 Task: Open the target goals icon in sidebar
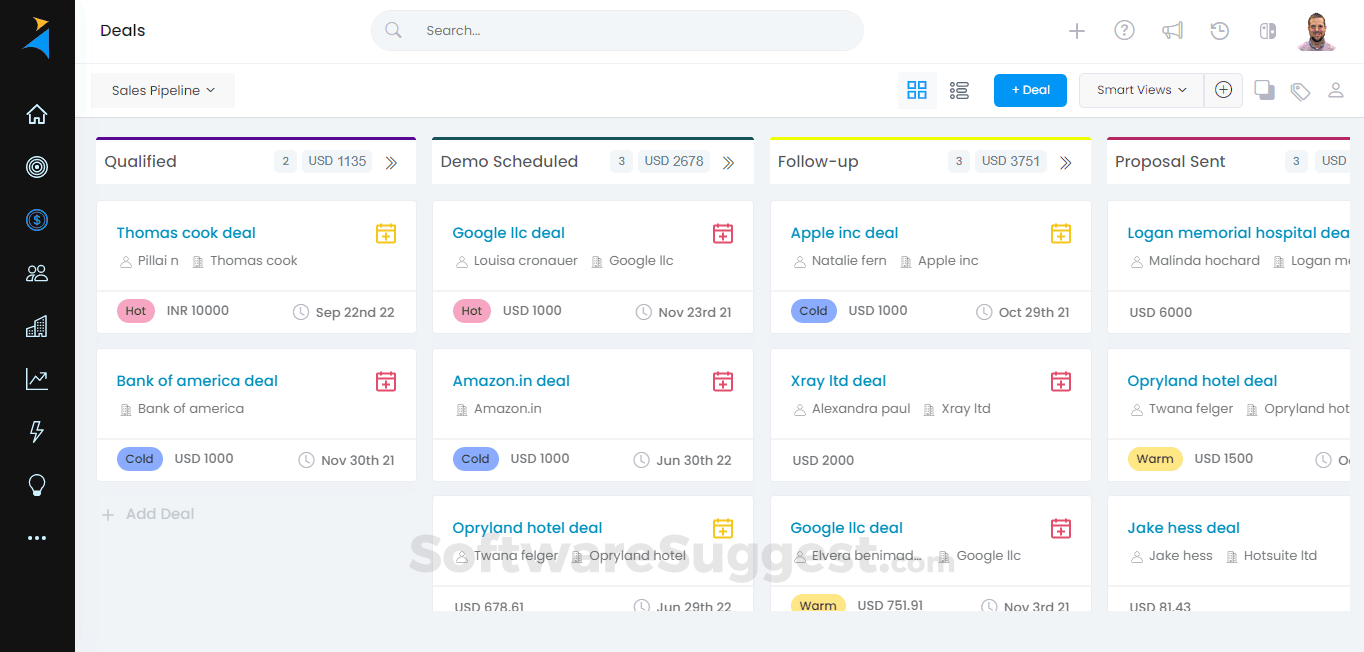37,167
